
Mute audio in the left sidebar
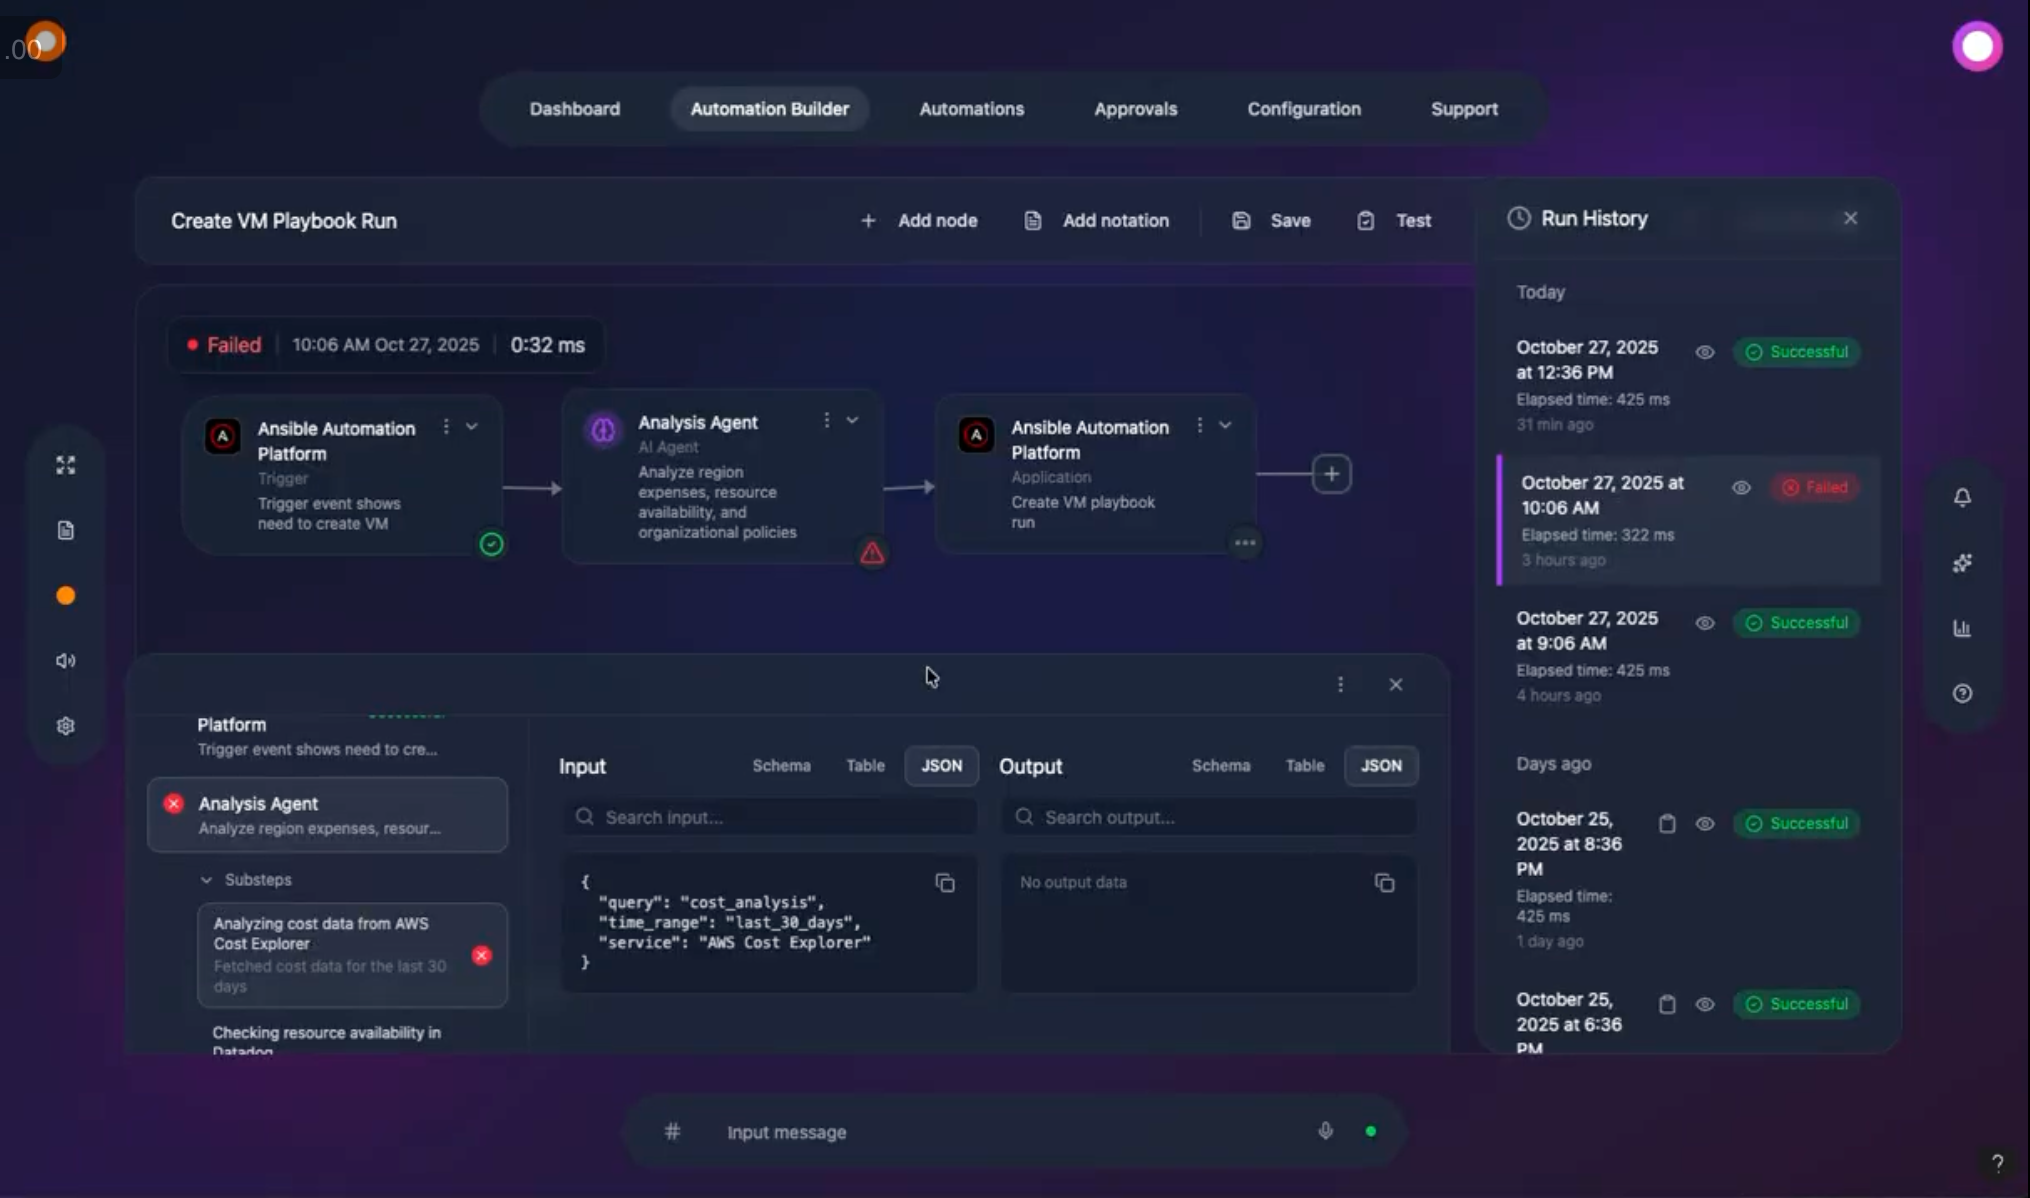[65, 660]
